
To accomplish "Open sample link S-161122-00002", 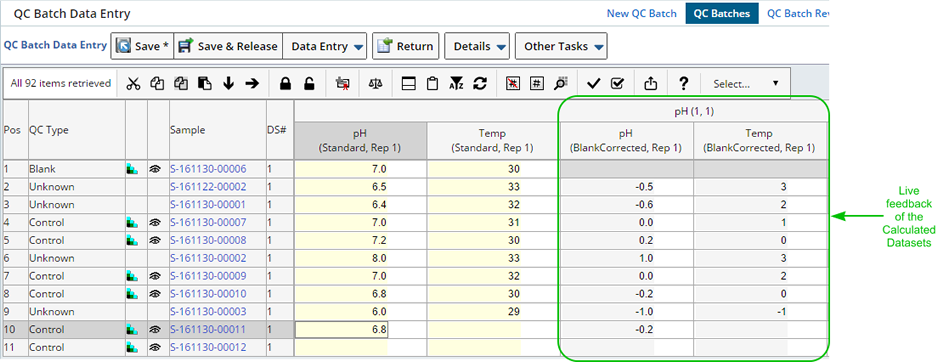I will click(208, 187).
